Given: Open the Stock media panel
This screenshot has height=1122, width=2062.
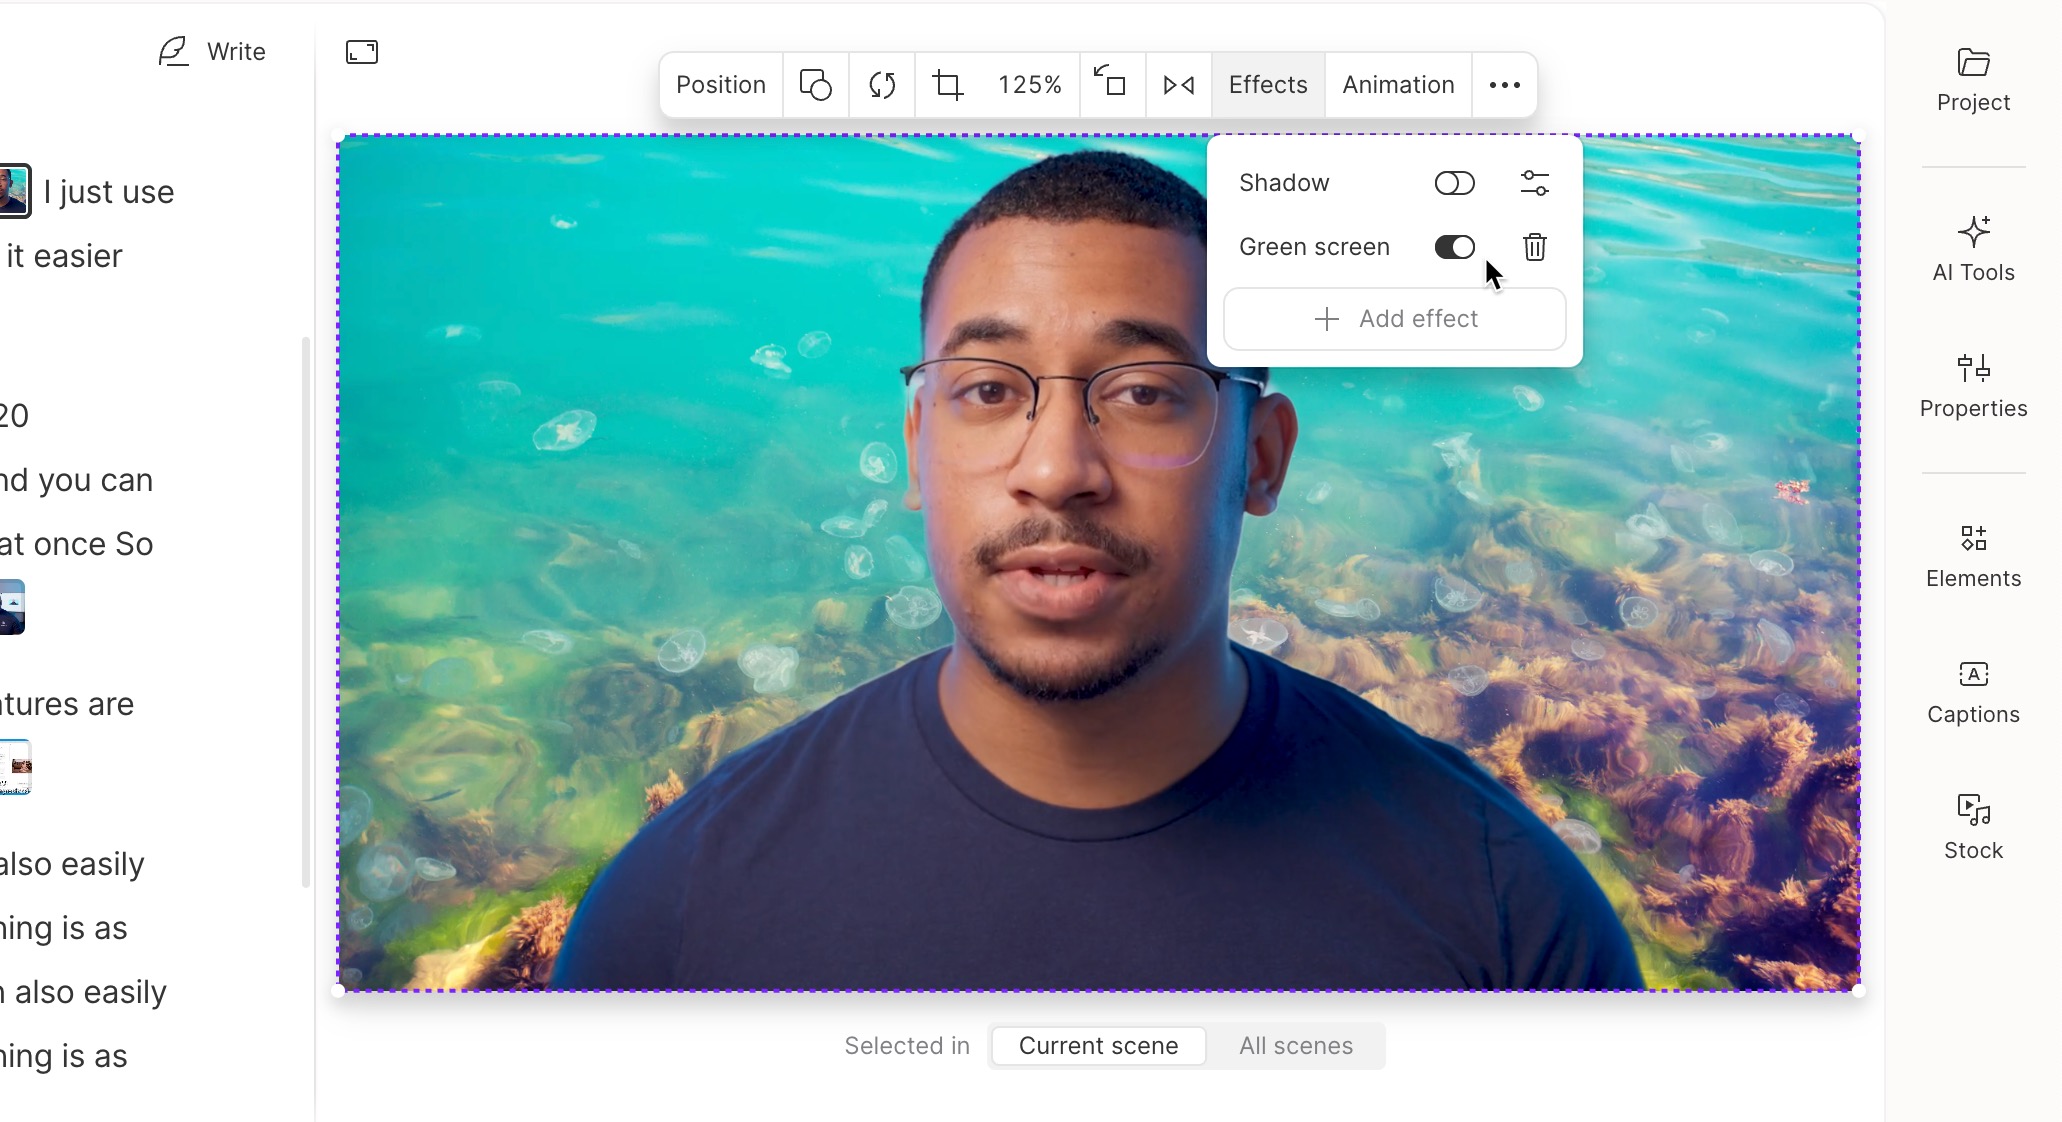Looking at the screenshot, I should tap(1973, 828).
